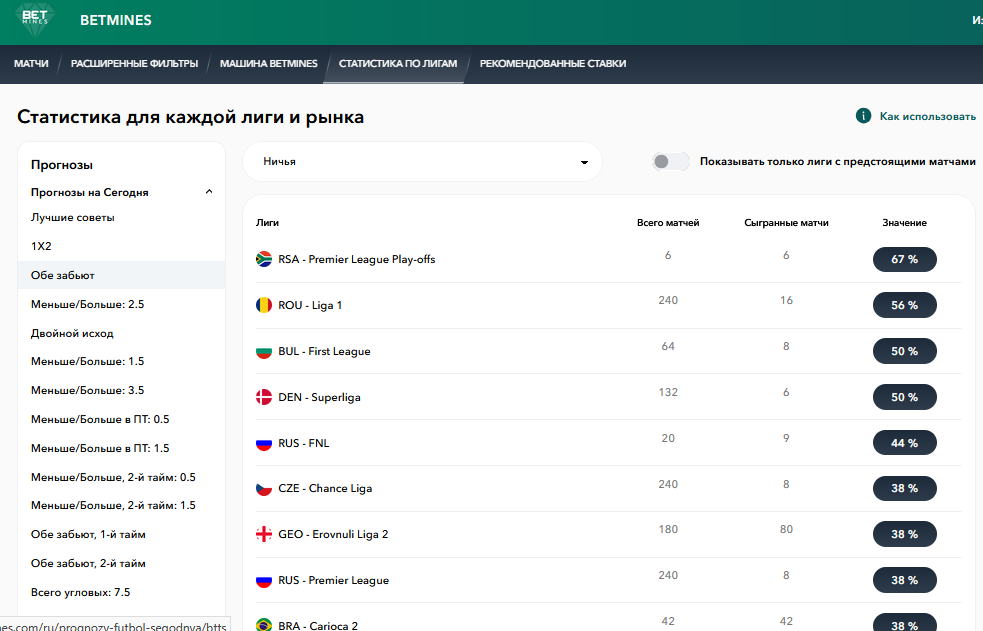Click the Значение column header

pos(904,222)
